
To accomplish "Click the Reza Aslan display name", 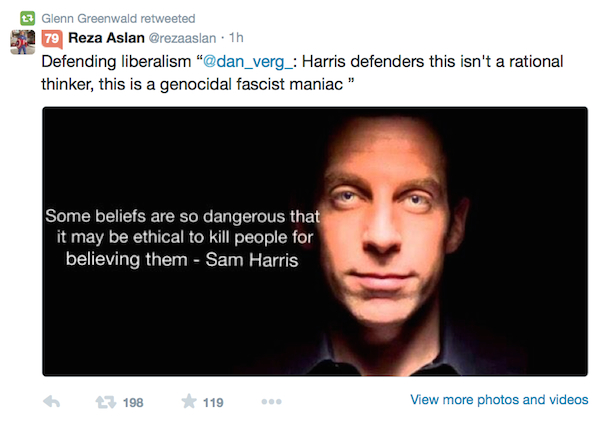I will coord(107,38).
